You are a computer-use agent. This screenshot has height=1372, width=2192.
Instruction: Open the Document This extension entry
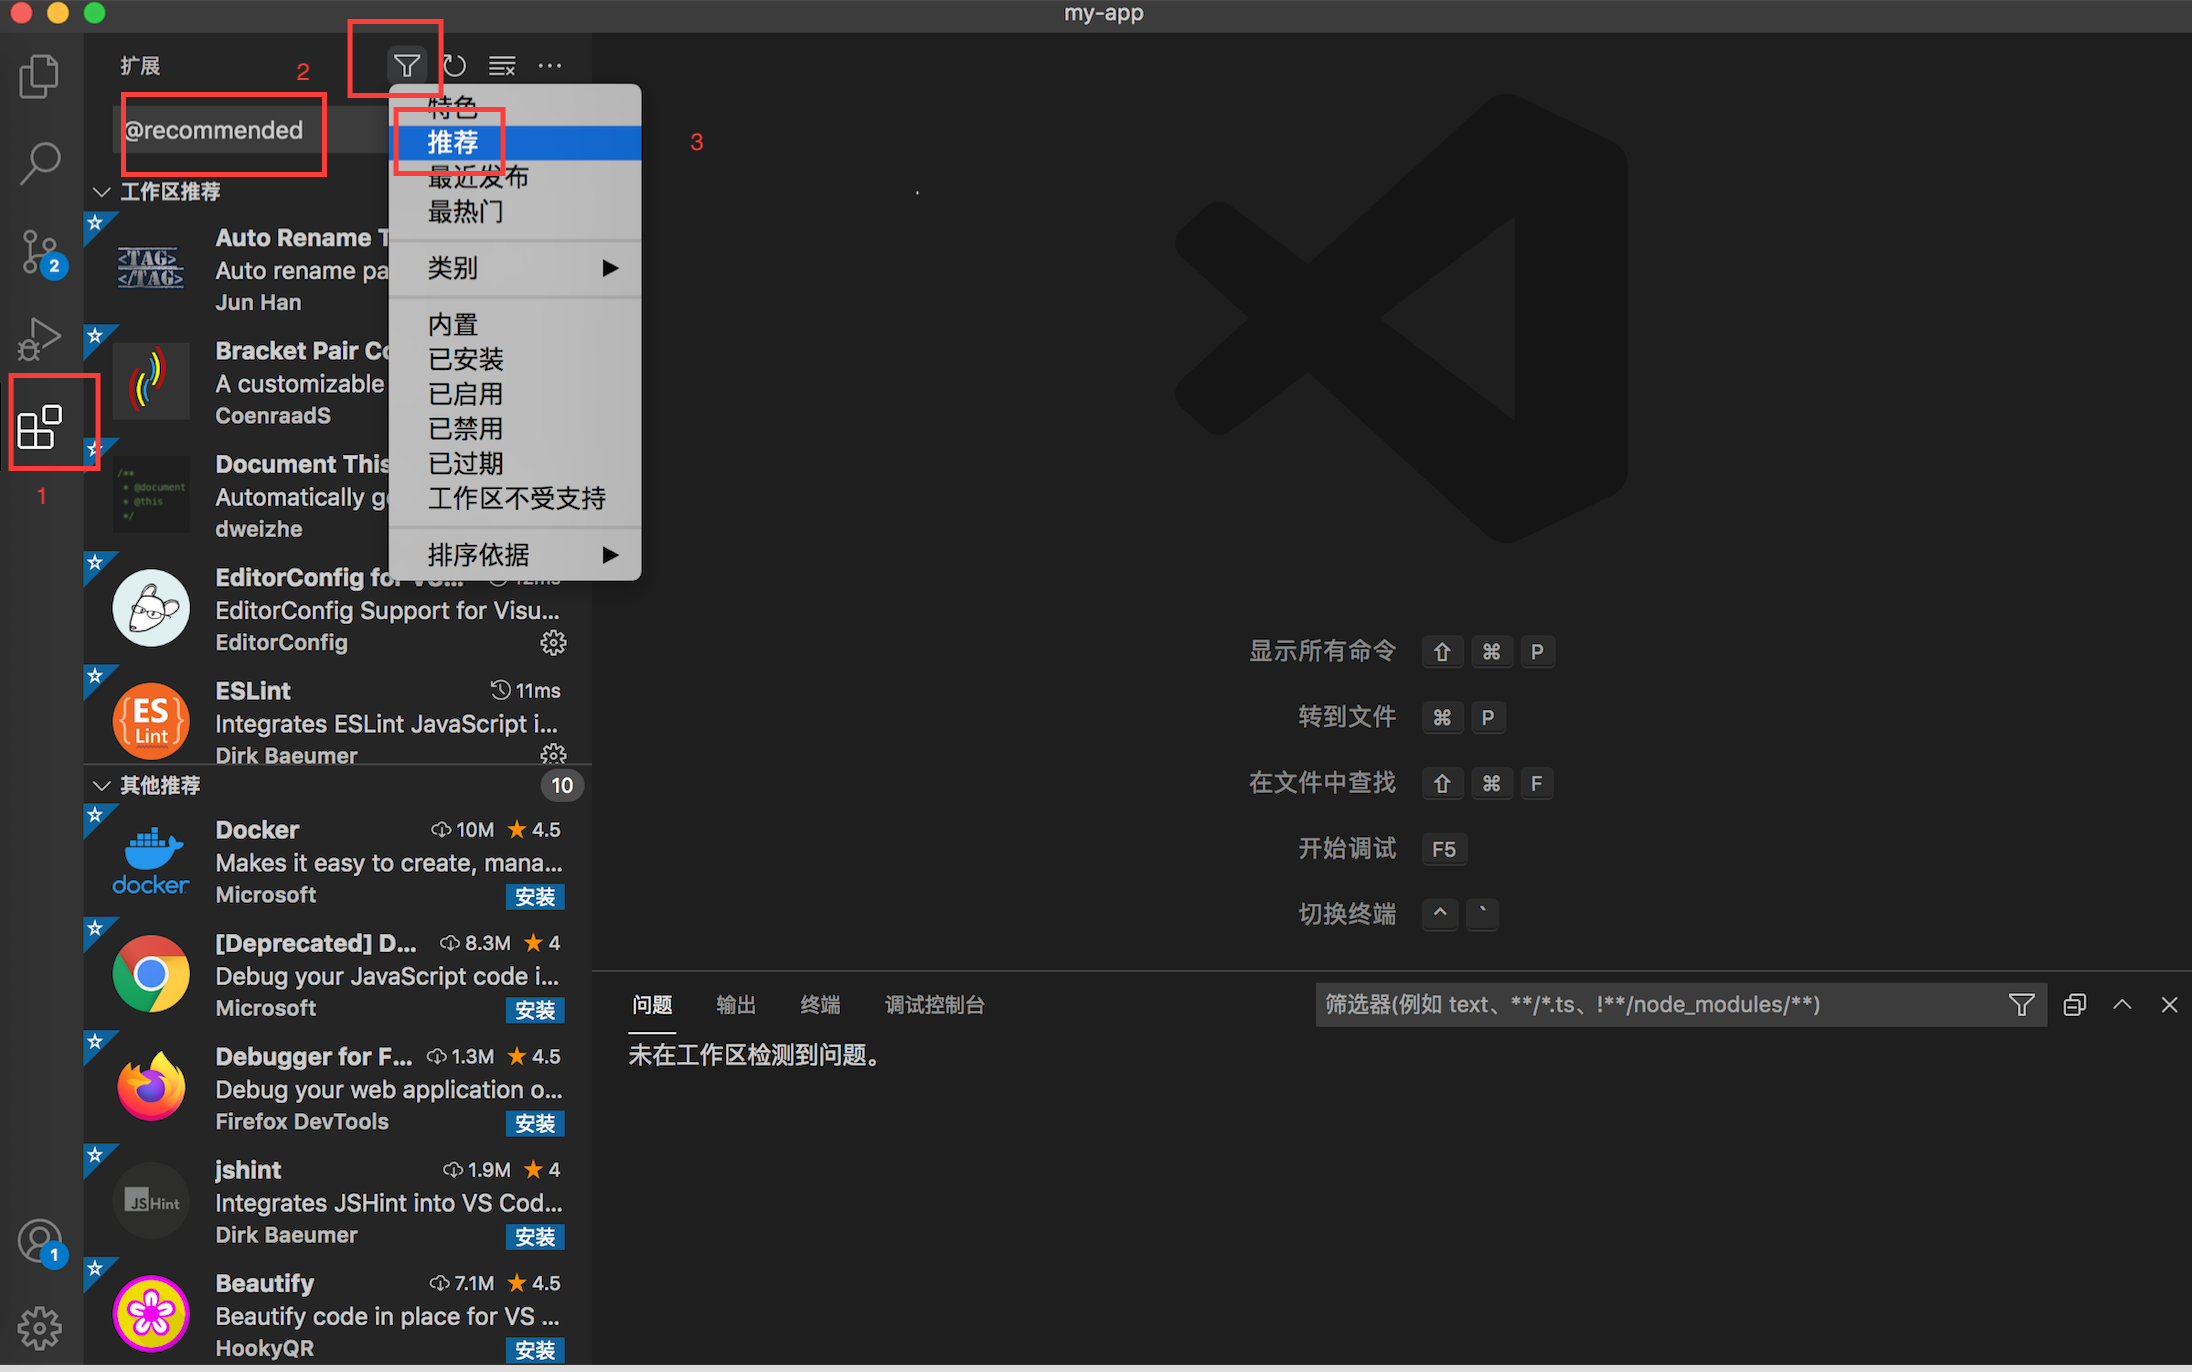point(337,495)
